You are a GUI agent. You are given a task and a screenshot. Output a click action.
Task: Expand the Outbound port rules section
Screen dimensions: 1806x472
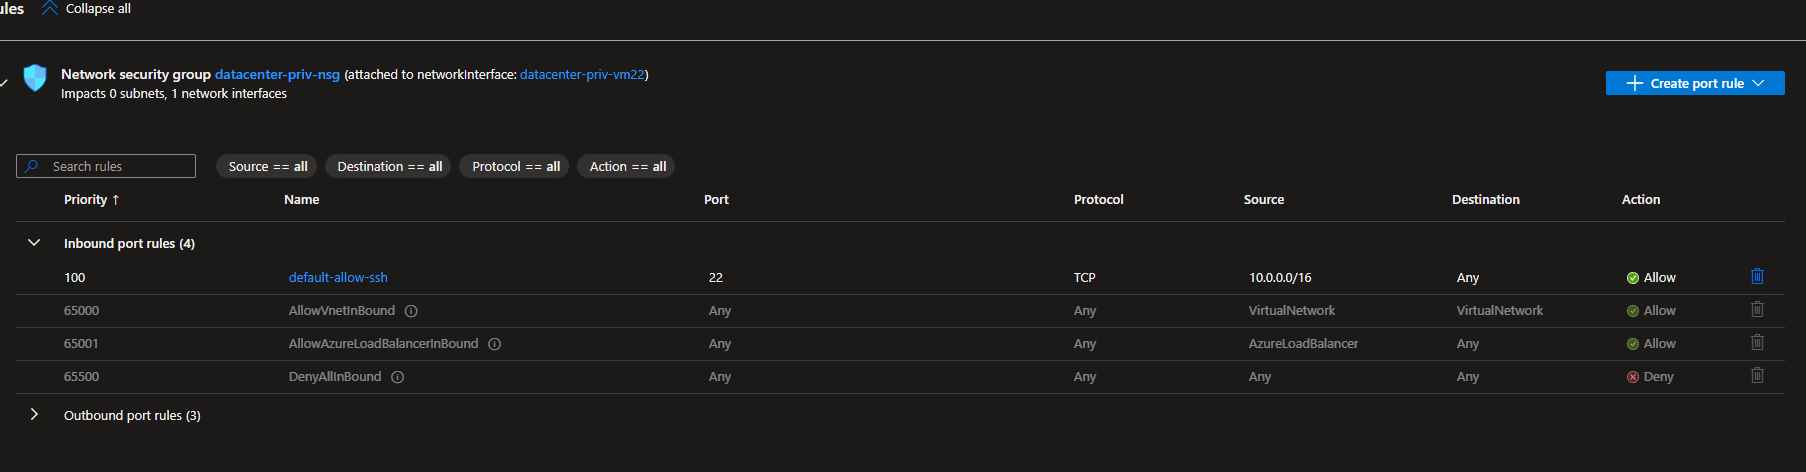34,415
